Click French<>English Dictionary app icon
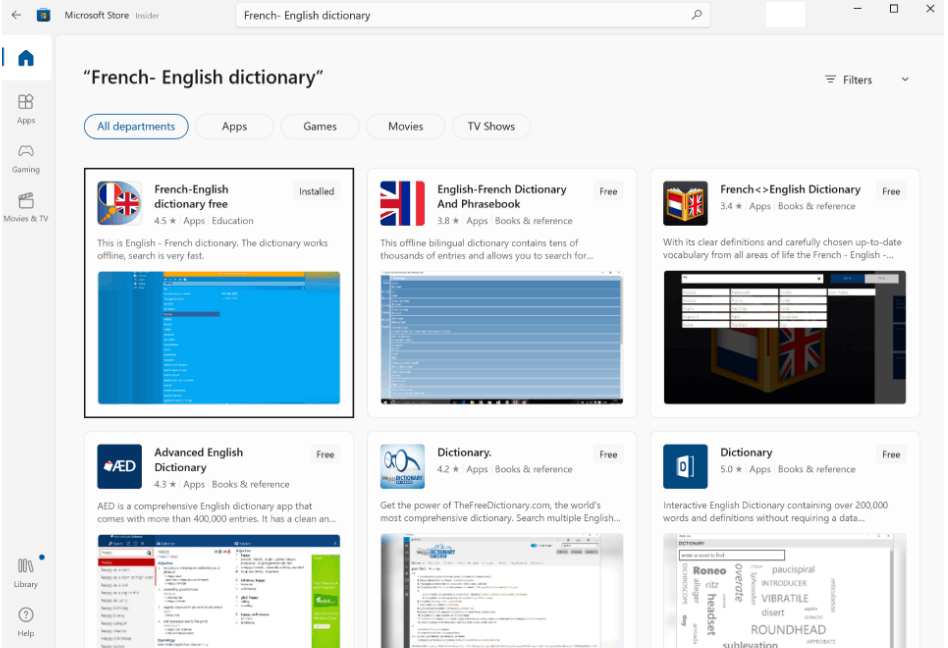The width and height of the screenshot is (948, 648). (x=685, y=203)
